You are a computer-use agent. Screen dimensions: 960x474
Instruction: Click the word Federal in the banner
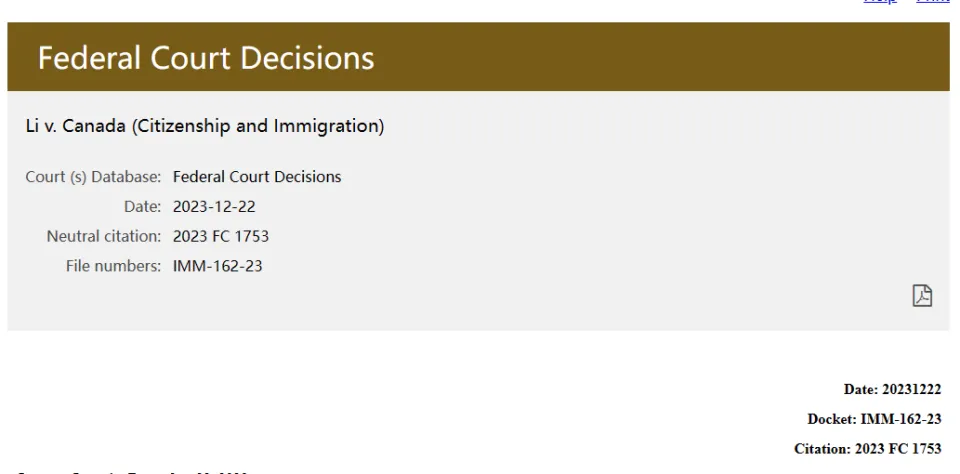click(90, 58)
